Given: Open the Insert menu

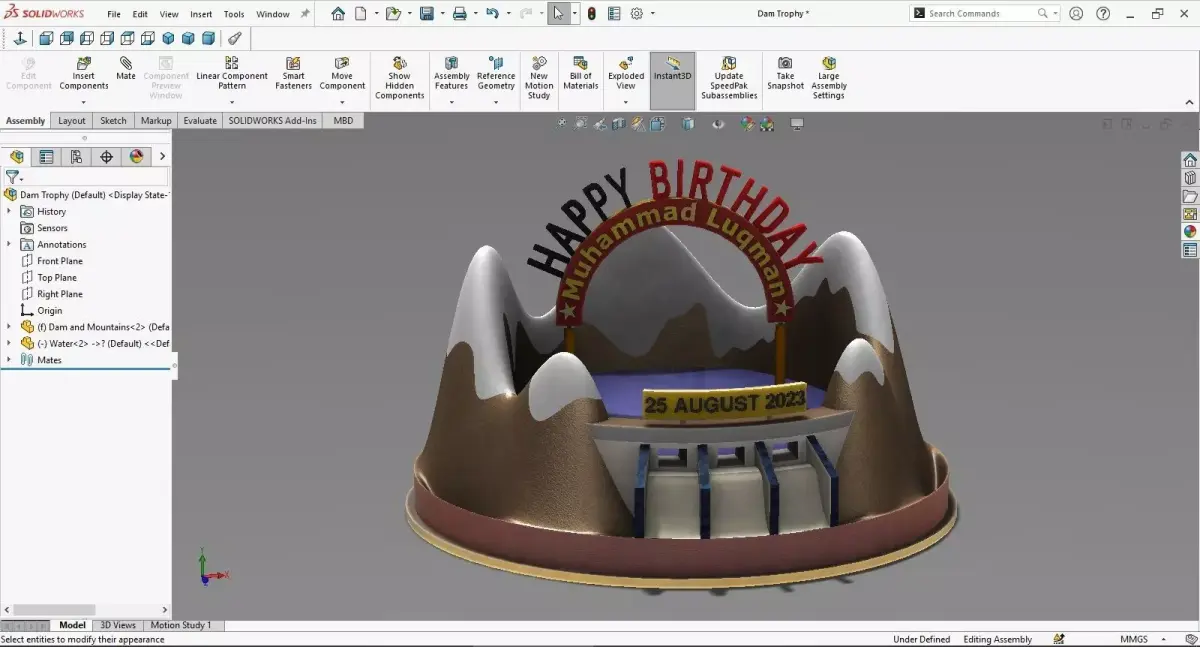Looking at the screenshot, I should coord(201,14).
